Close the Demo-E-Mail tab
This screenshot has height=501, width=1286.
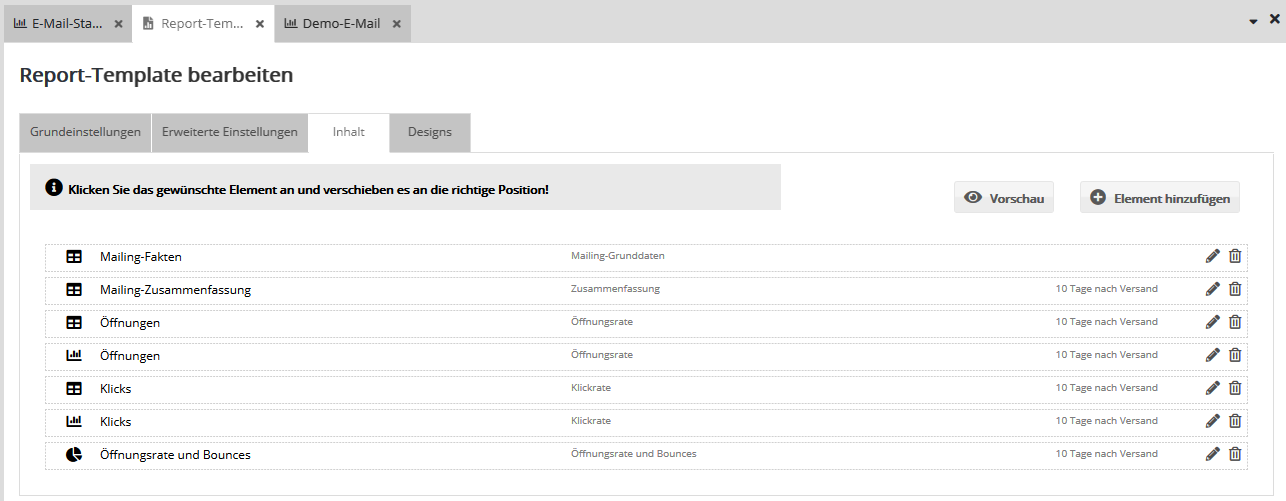click(x=396, y=24)
